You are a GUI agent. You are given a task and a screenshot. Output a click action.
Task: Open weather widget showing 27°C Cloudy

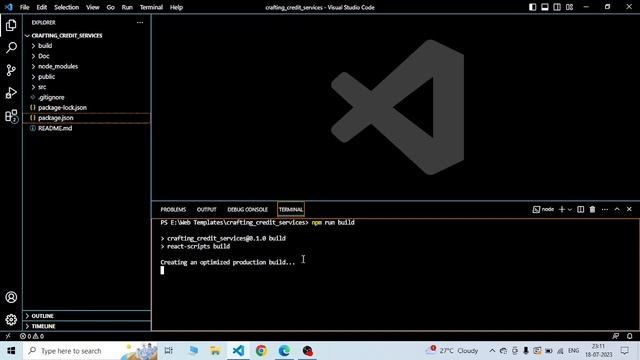(452, 351)
